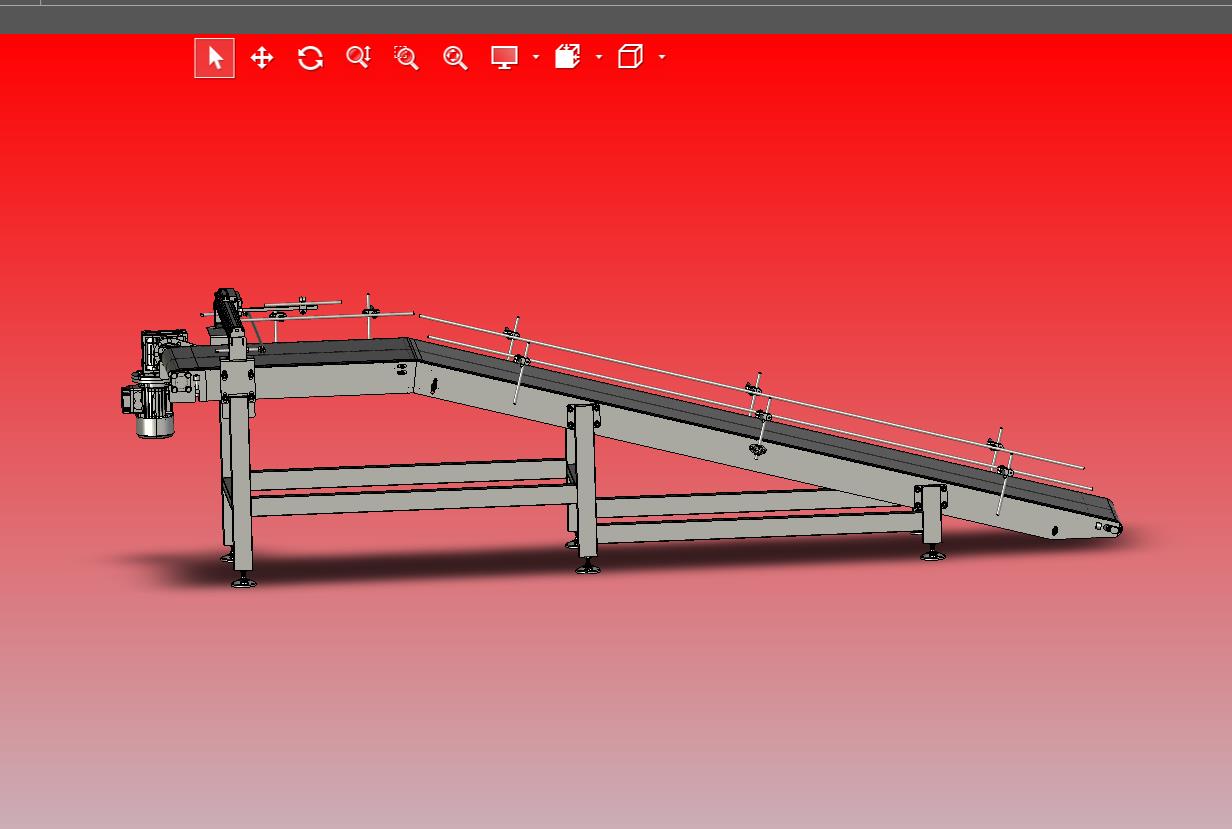Click the section view icon
1232x829 pixels.
(x=568, y=56)
